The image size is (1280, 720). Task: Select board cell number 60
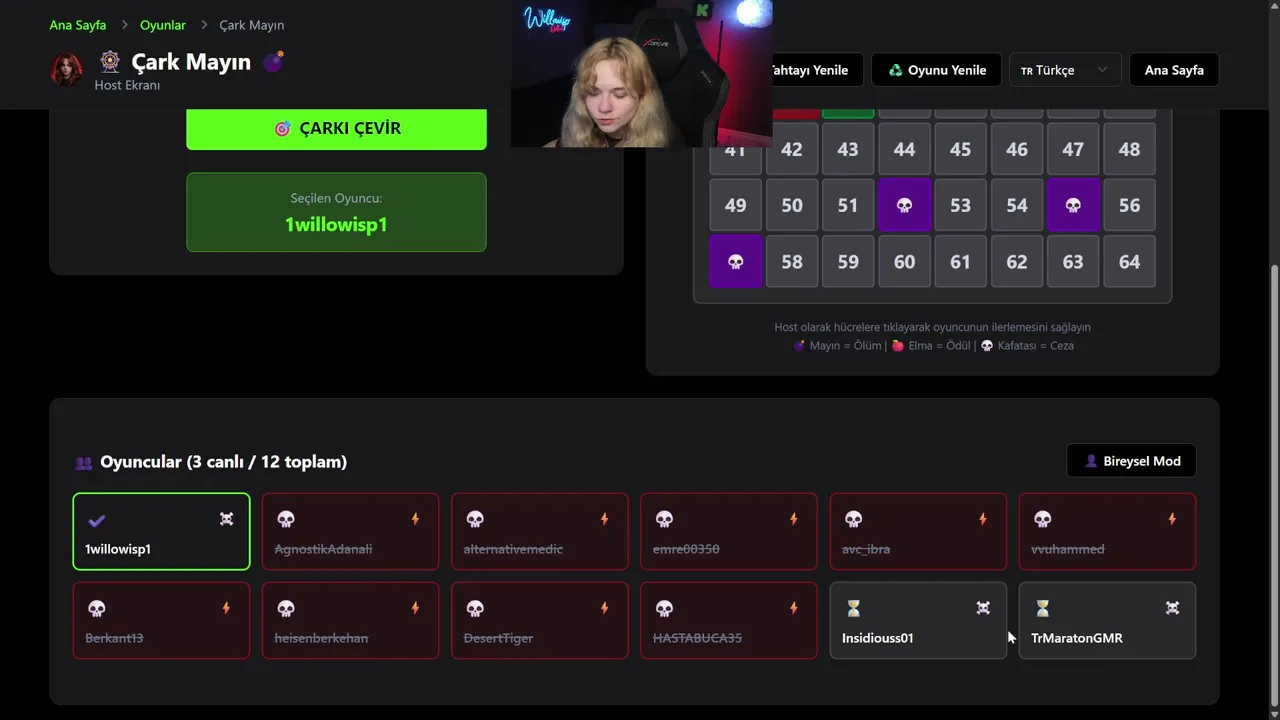(904, 262)
